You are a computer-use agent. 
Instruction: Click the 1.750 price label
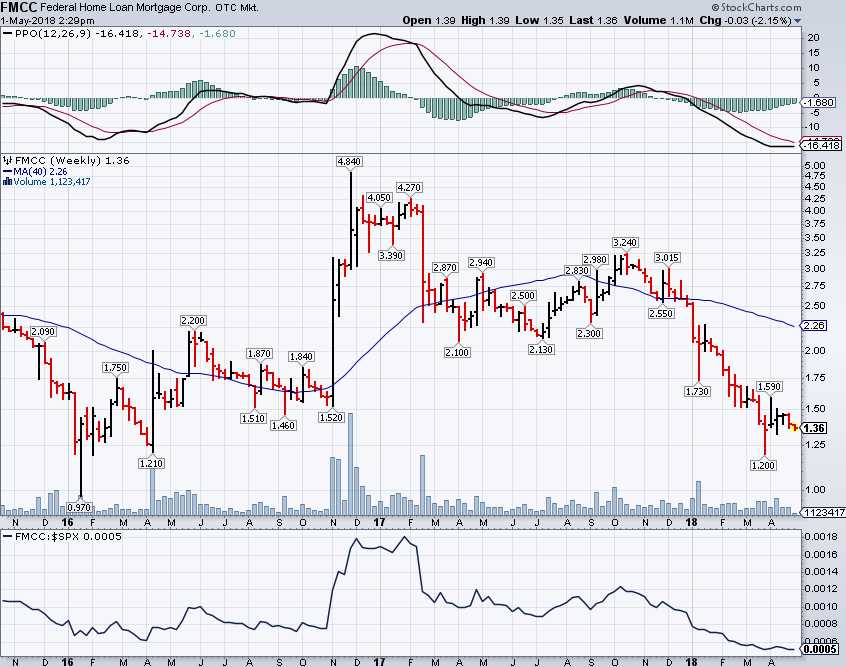click(115, 368)
